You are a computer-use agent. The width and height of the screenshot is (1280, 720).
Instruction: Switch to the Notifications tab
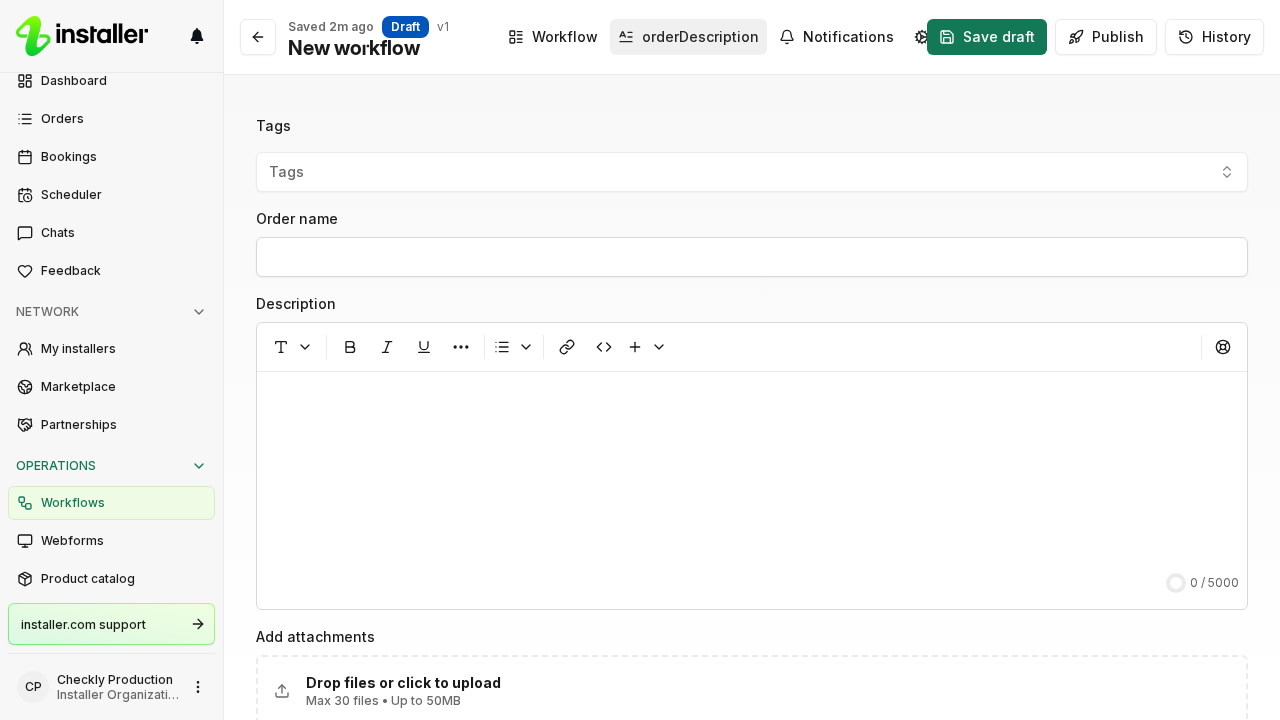(x=837, y=37)
